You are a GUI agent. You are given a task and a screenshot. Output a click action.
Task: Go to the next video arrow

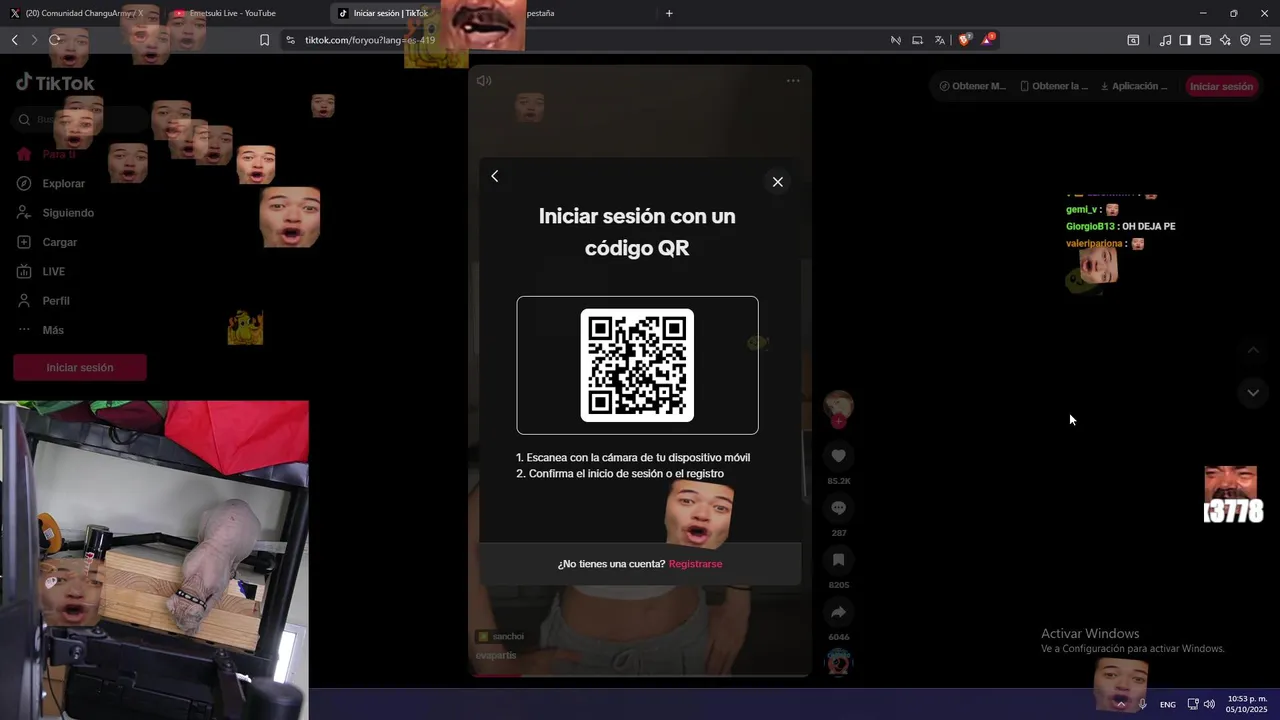pos(1253,393)
